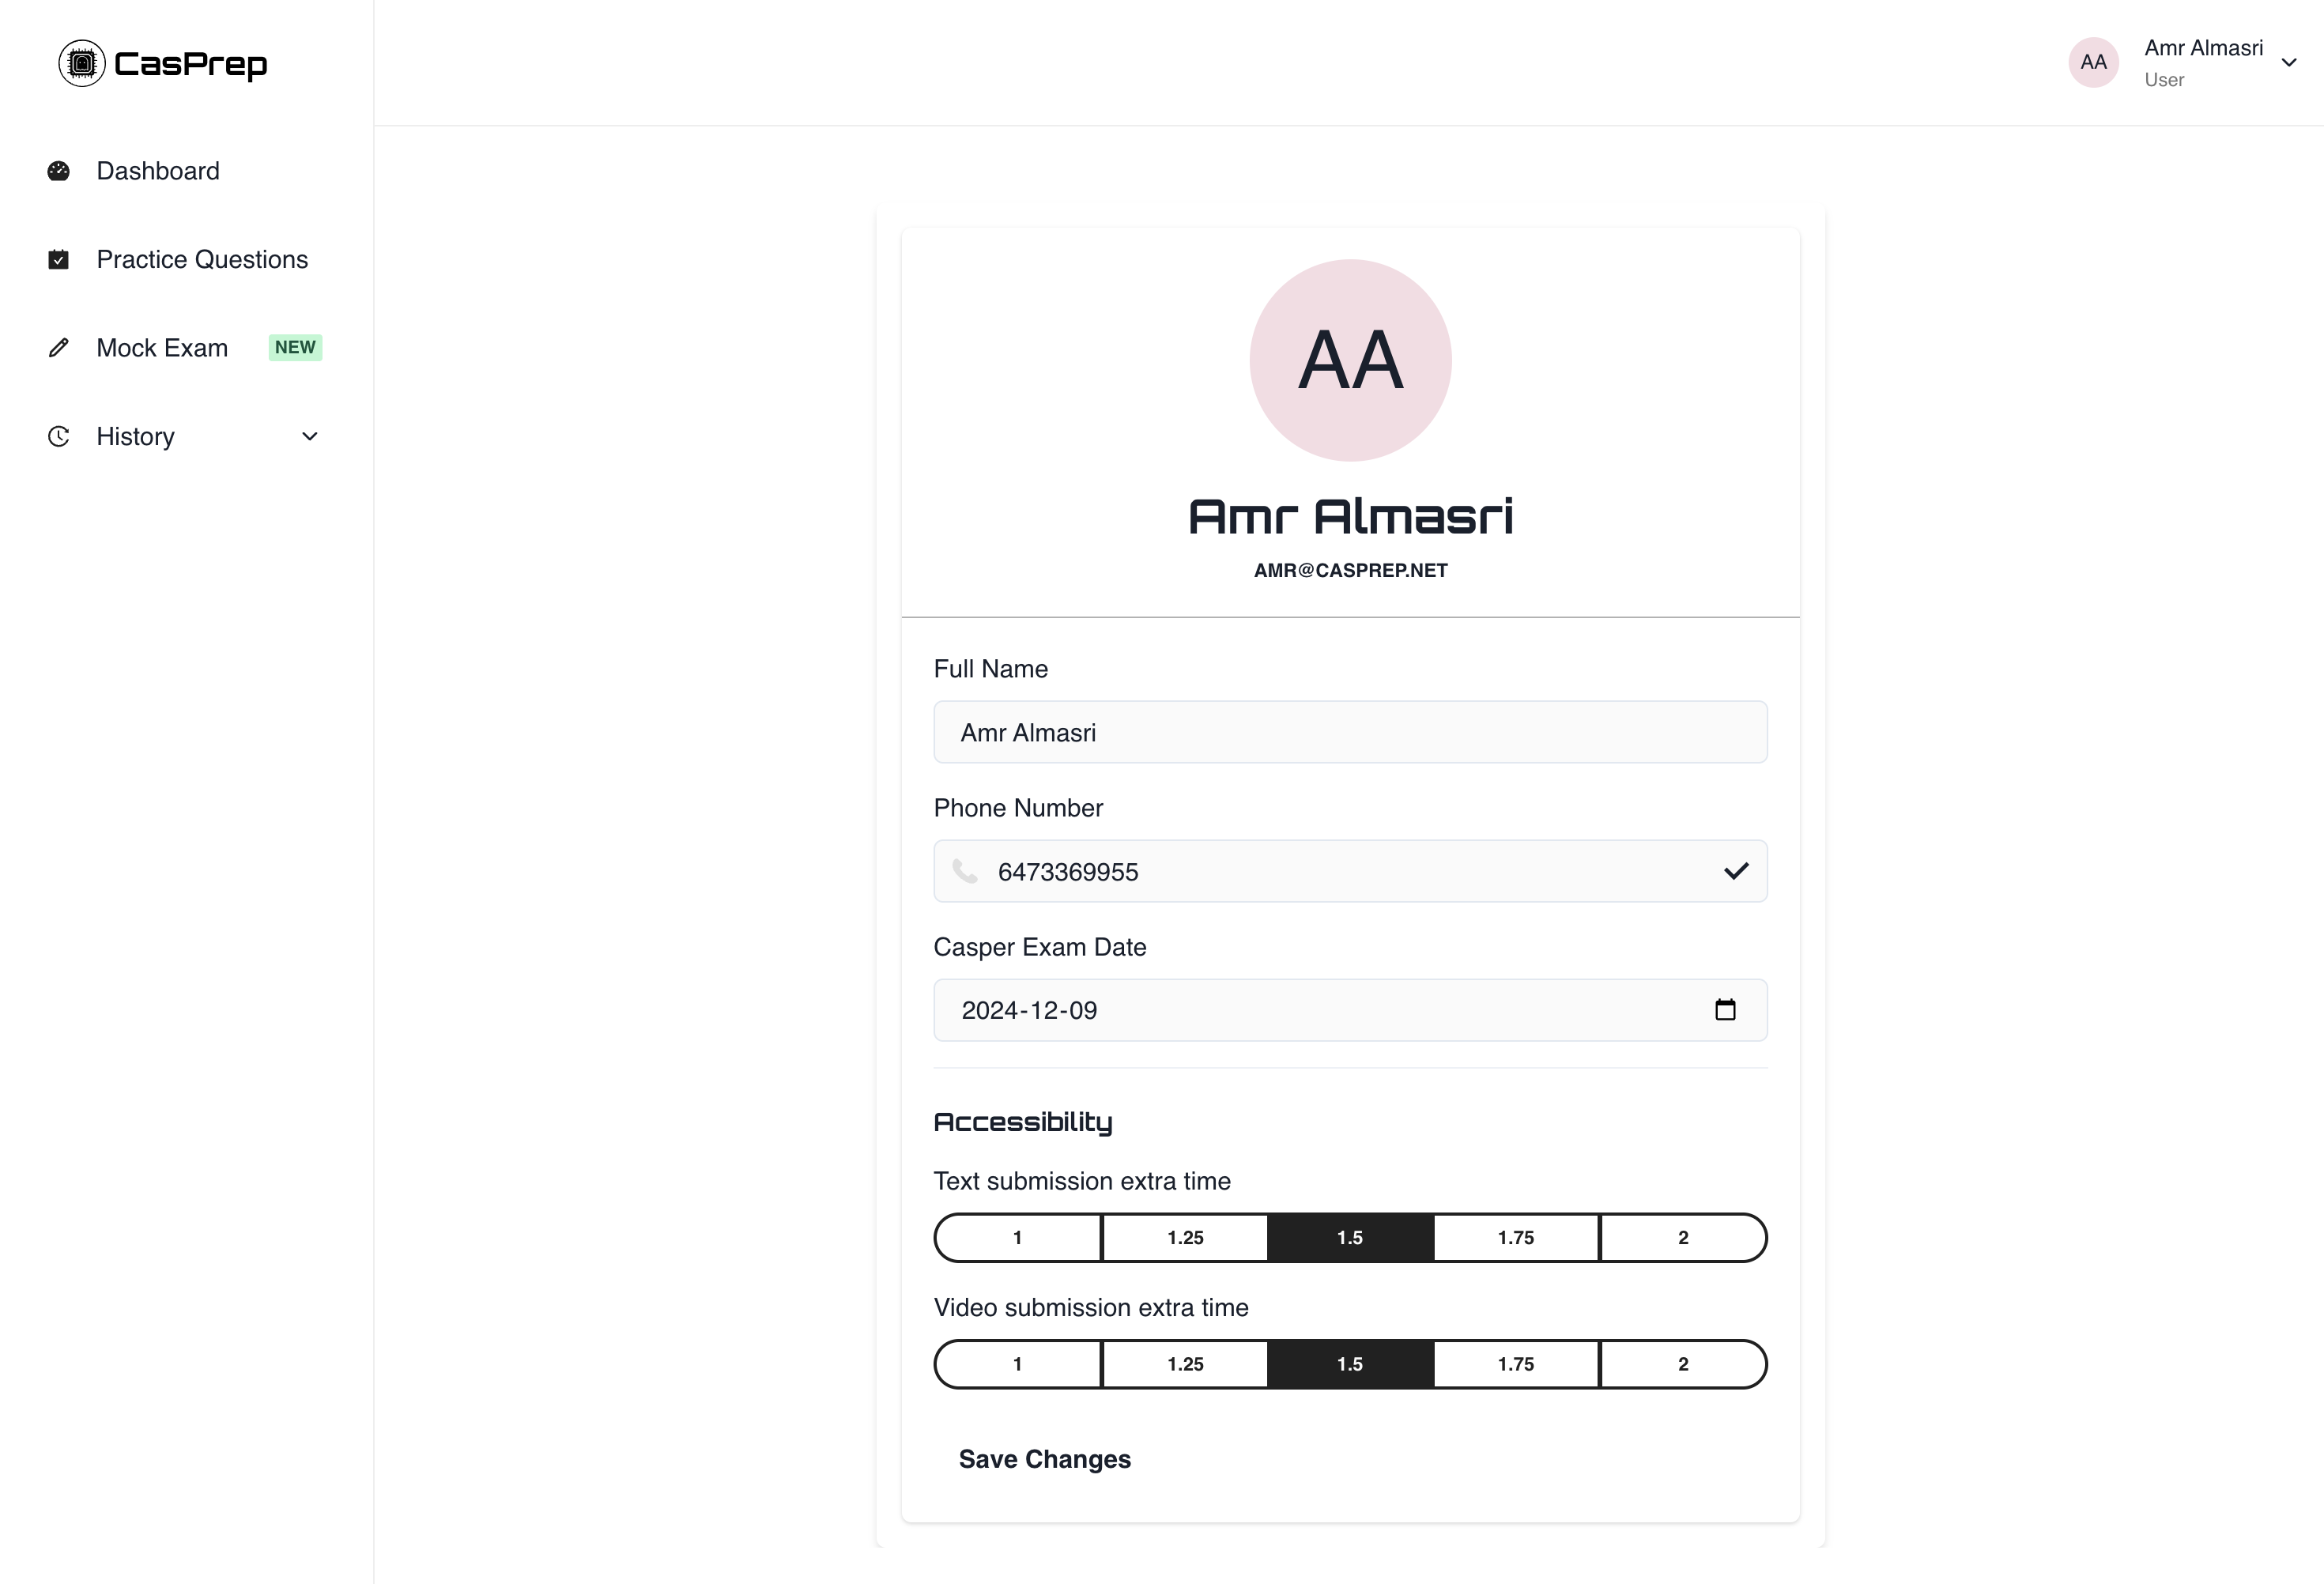Open the Mock Exam page
This screenshot has width=2324, height=1584.
pos(161,347)
